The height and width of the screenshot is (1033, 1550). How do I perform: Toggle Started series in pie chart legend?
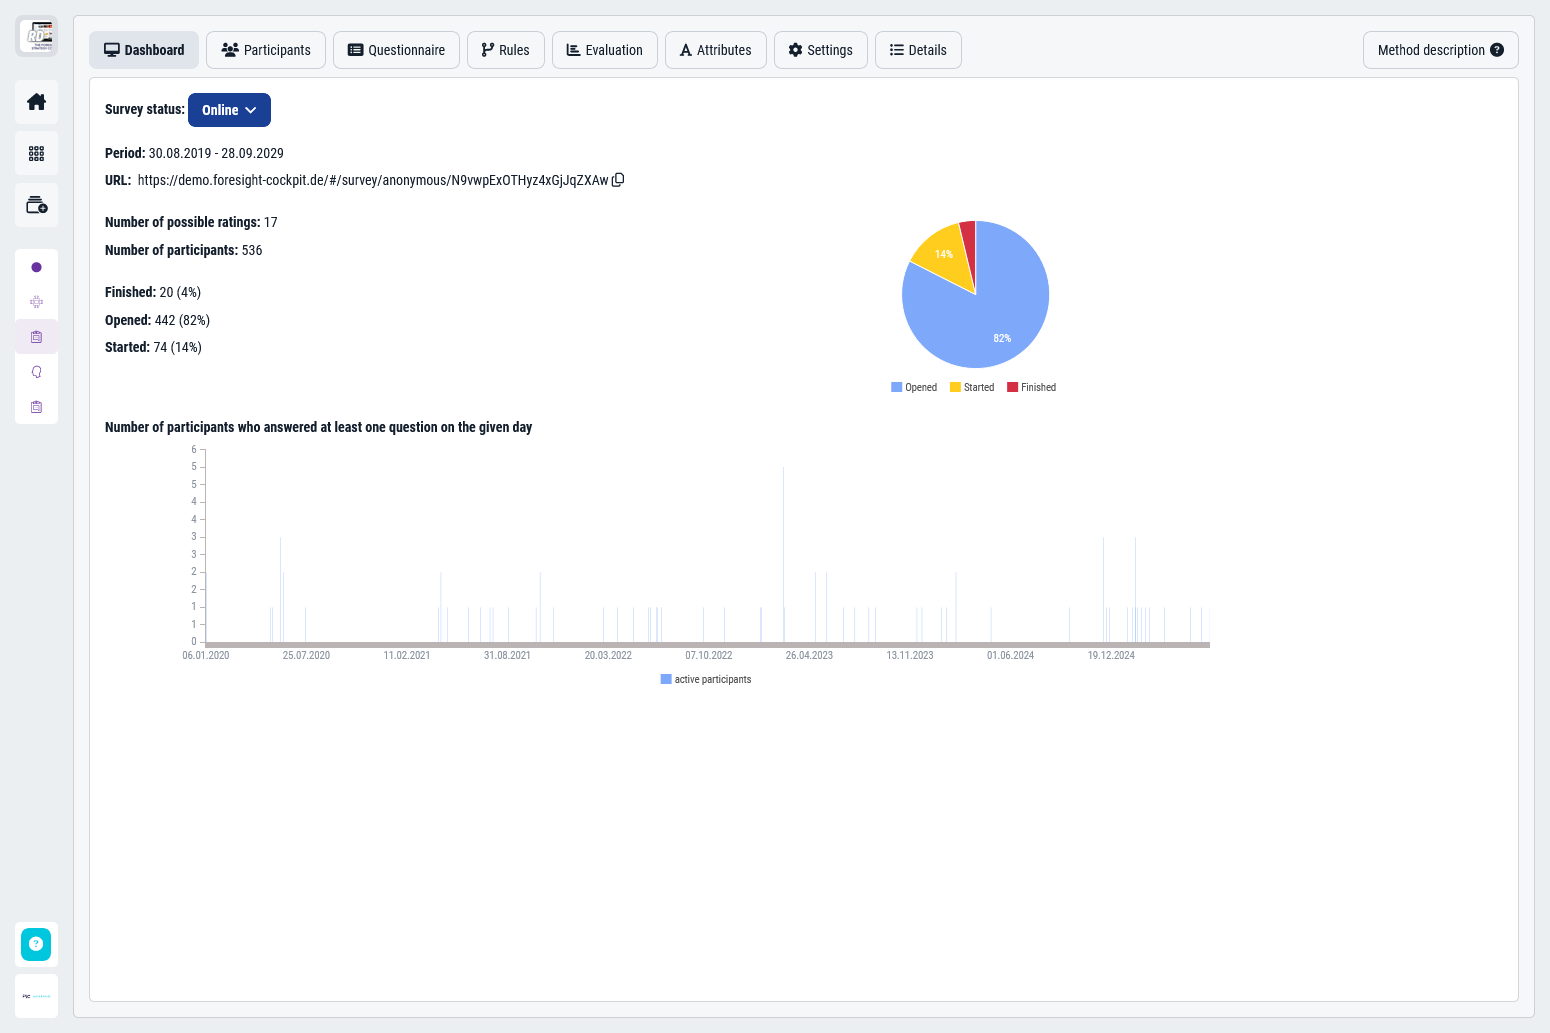(972, 388)
